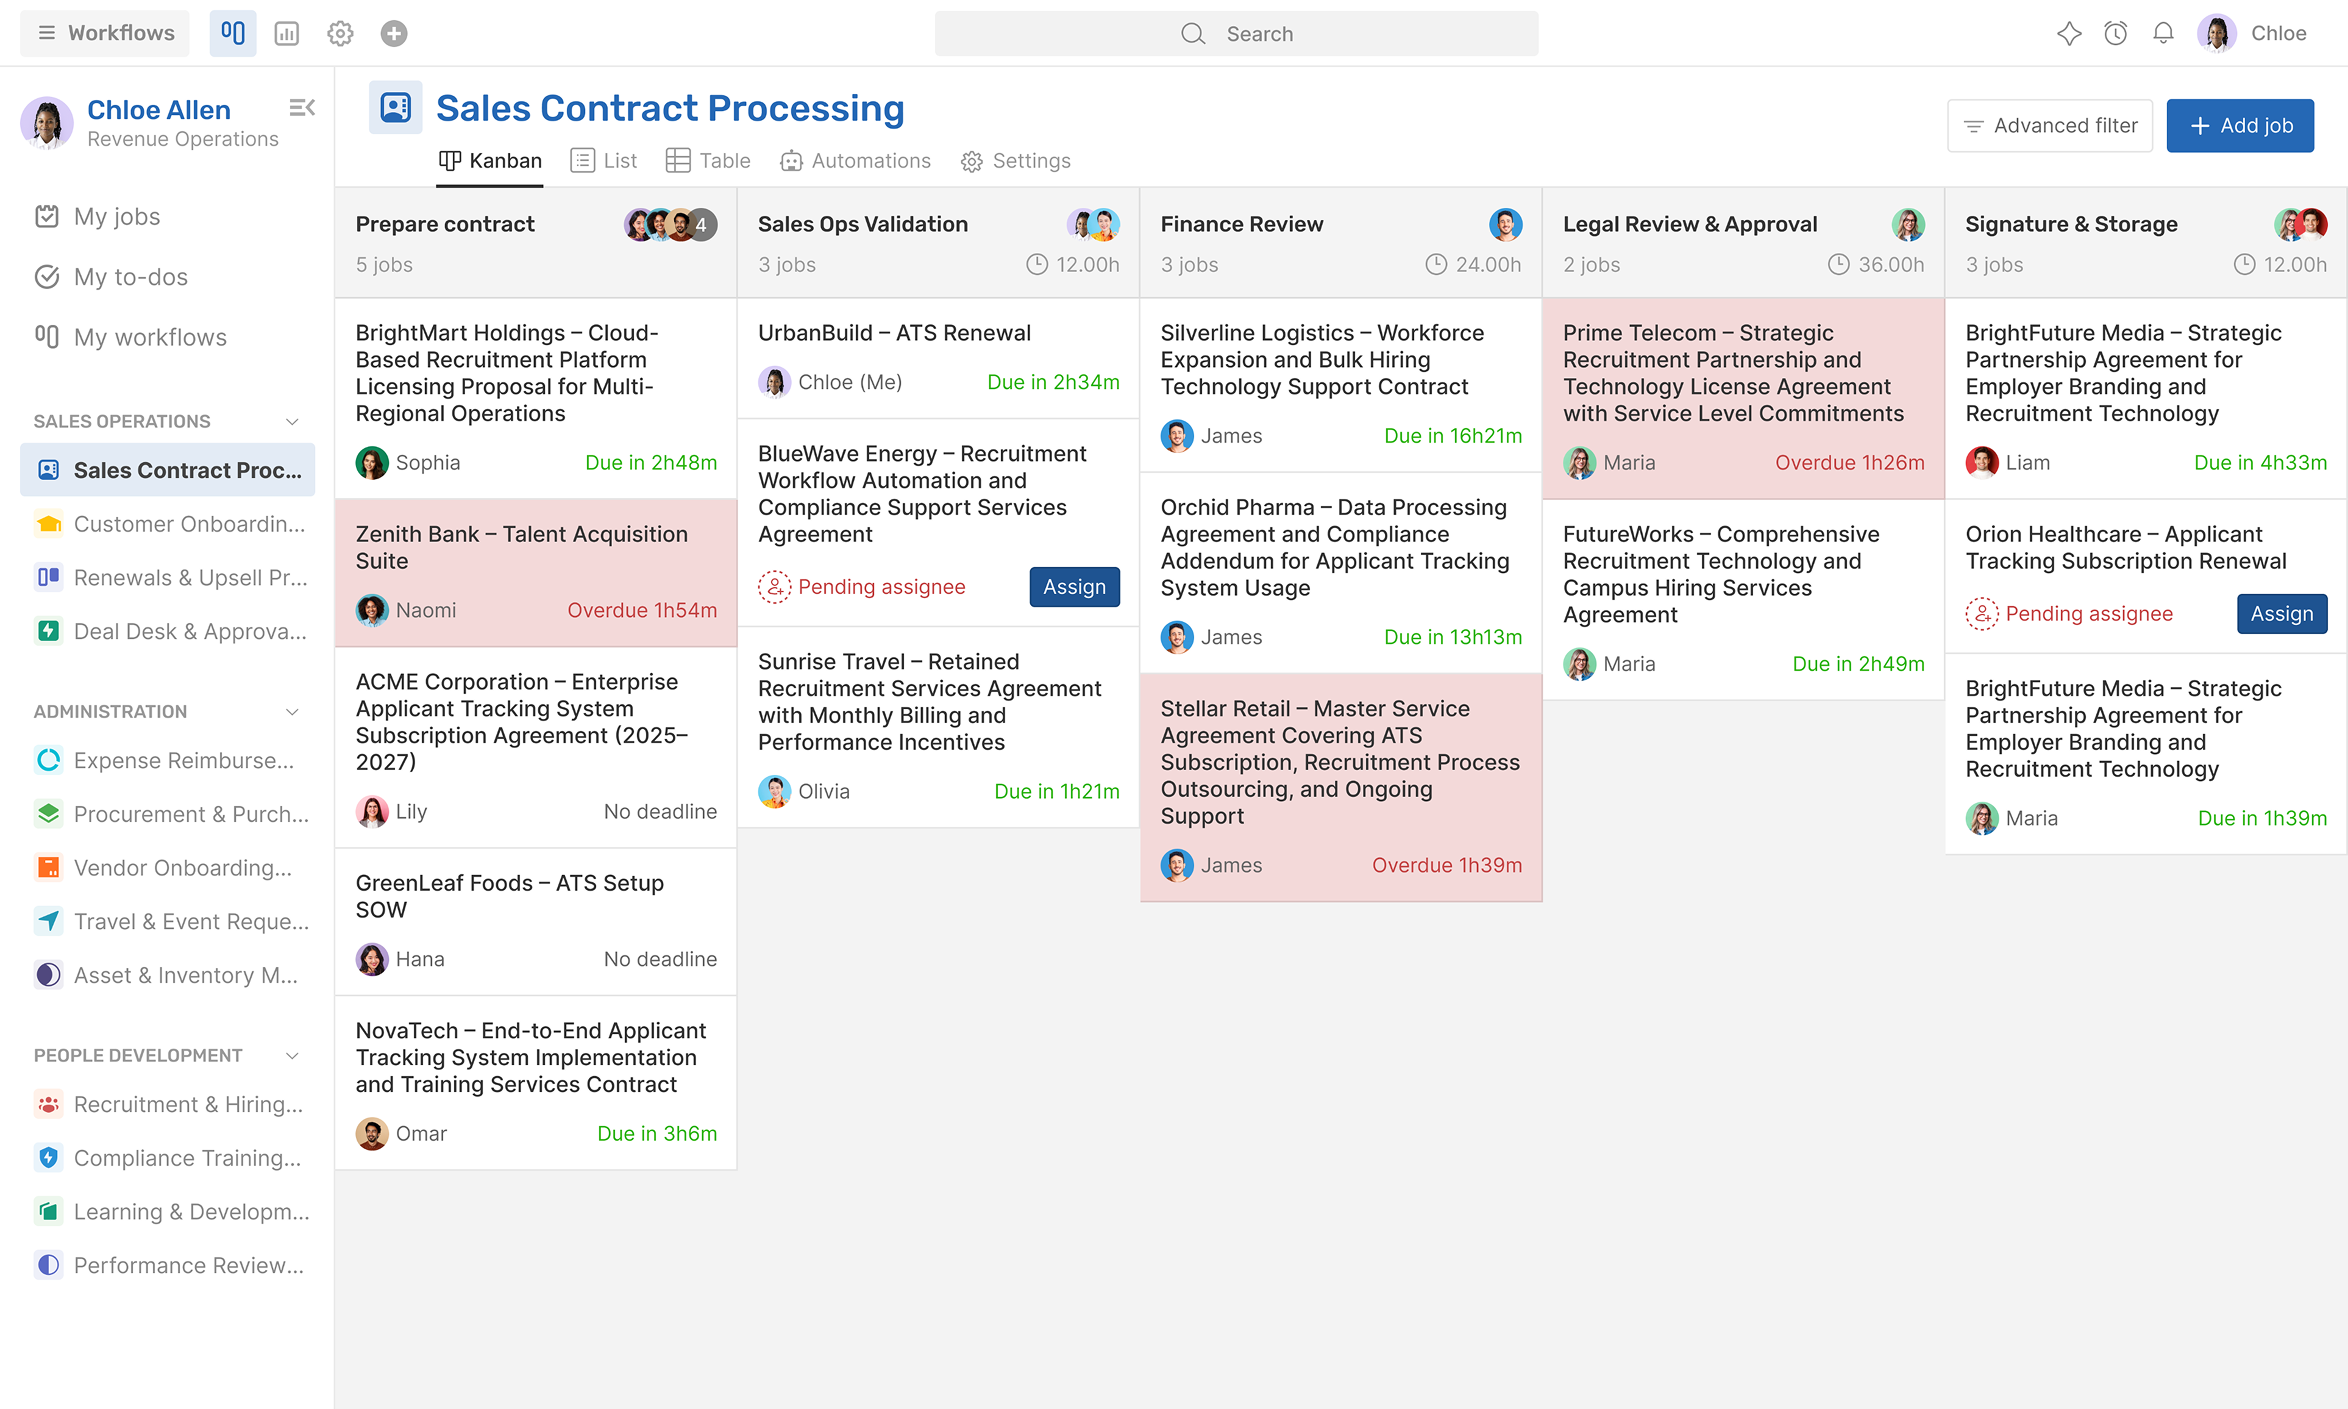
Task: Click the Pending assignee icon on BlueWave Energy card
Action: 774,587
